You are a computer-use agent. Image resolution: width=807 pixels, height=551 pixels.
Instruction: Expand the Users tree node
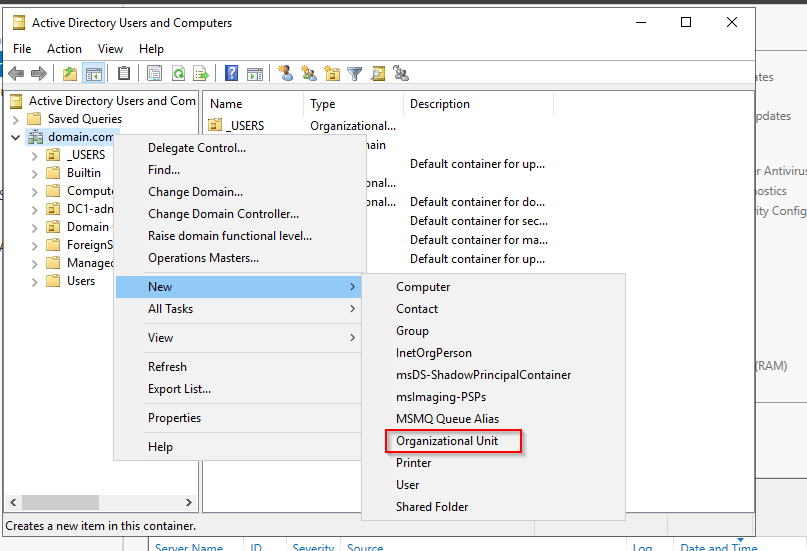[34, 281]
